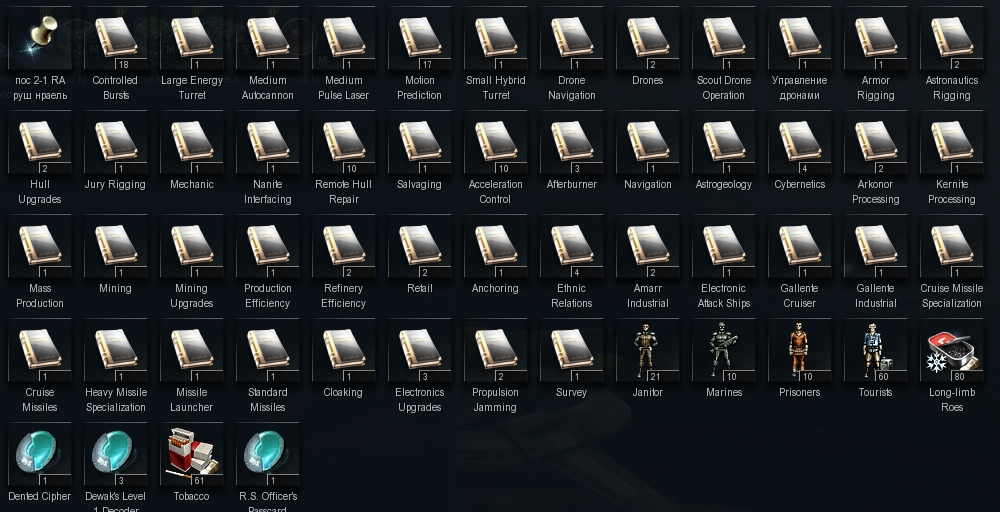Select the Gallente Industrial skillbook
This screenshot has width=1000, height=512.
(x=876, y=245)
